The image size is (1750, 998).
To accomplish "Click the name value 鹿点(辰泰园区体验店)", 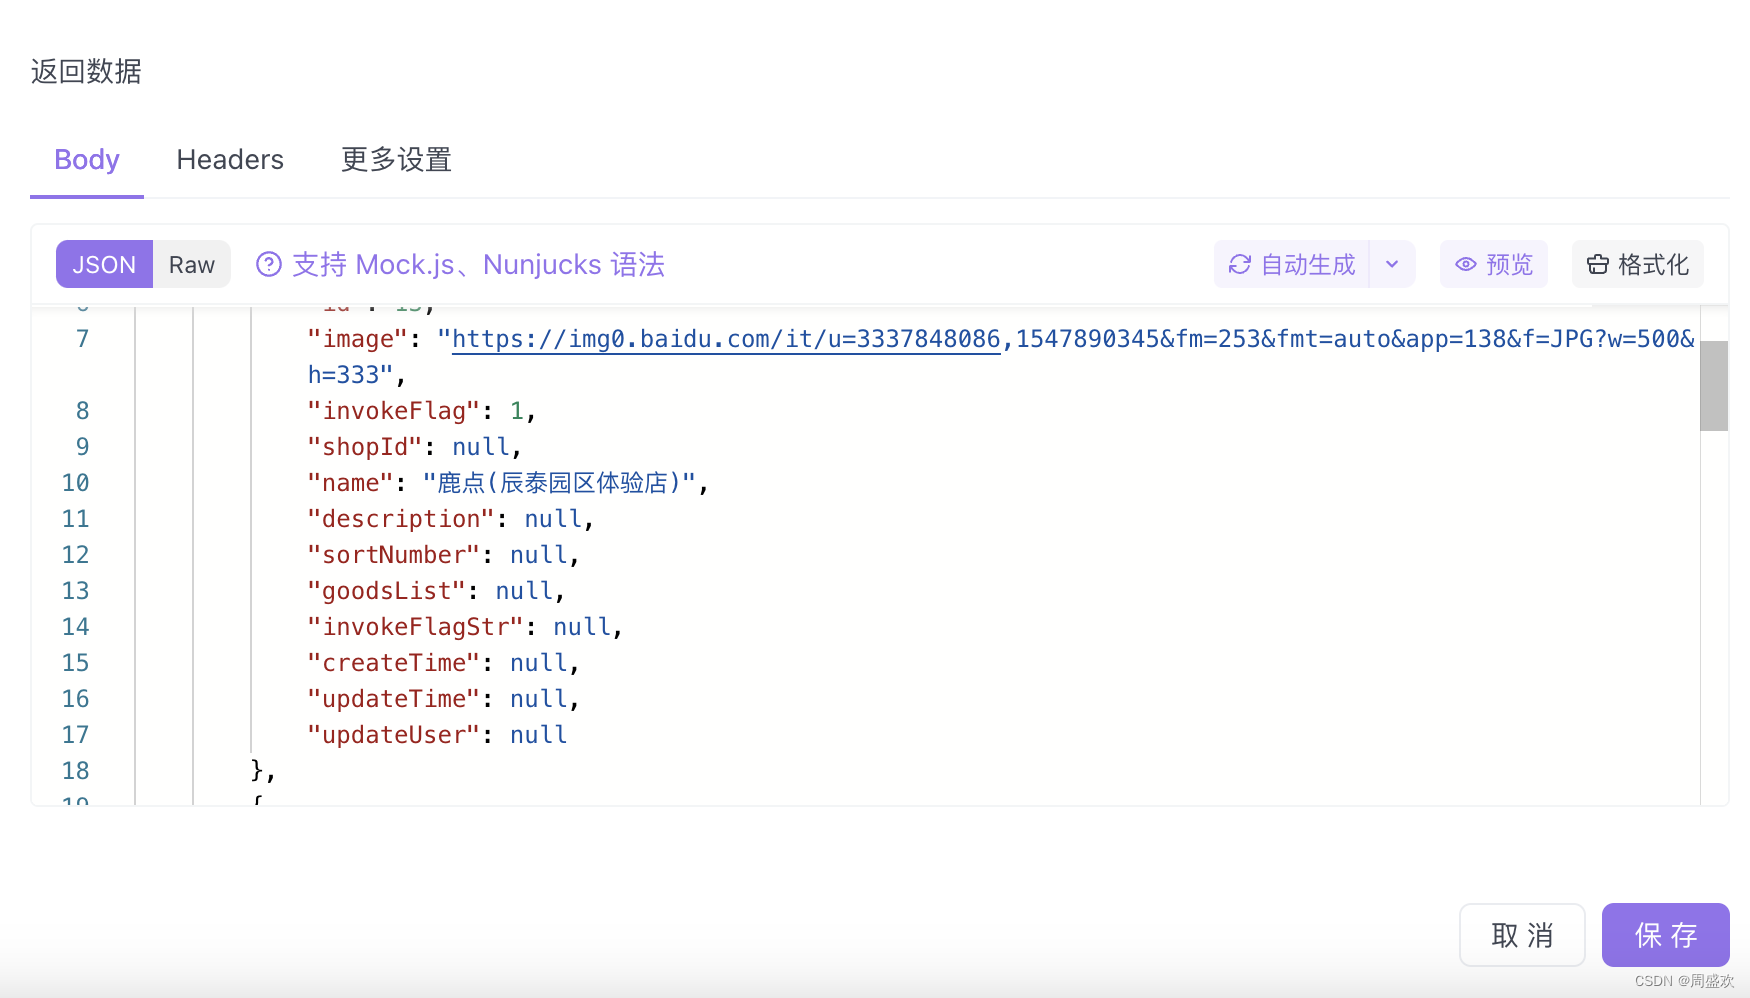I will coord(559,483).
